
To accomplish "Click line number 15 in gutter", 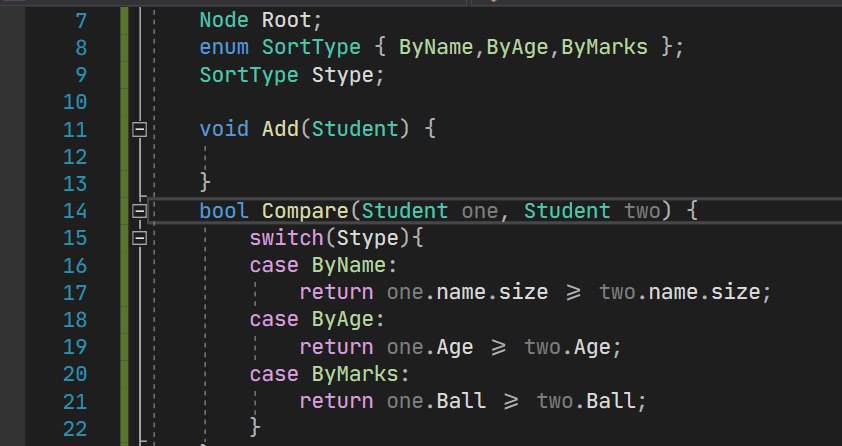I will (75, 238).
